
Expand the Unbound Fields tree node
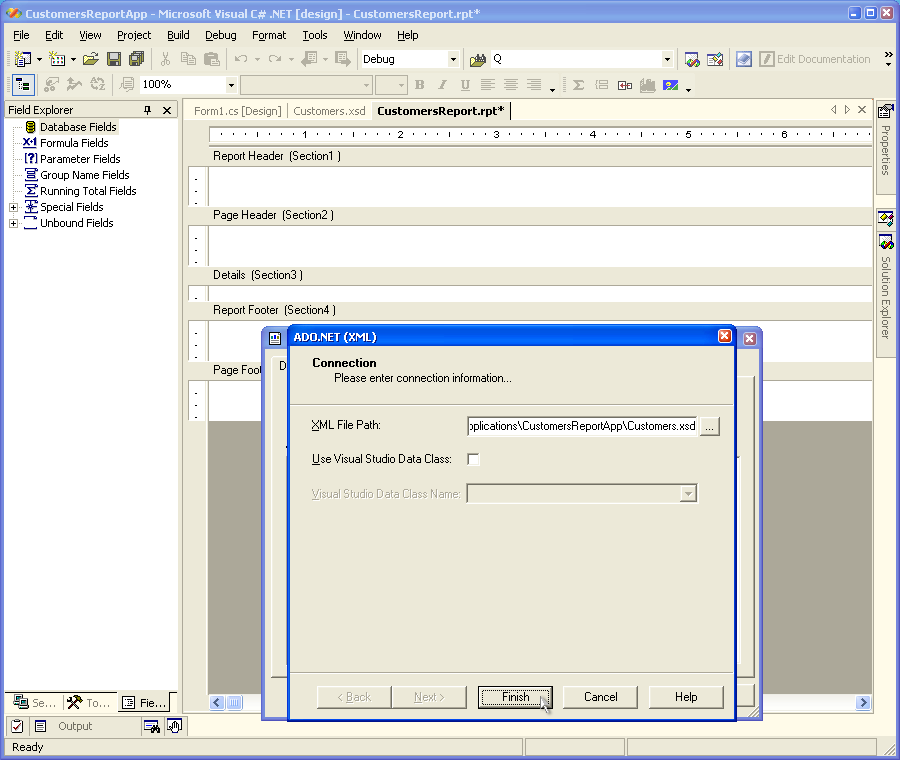click(14, 223)
